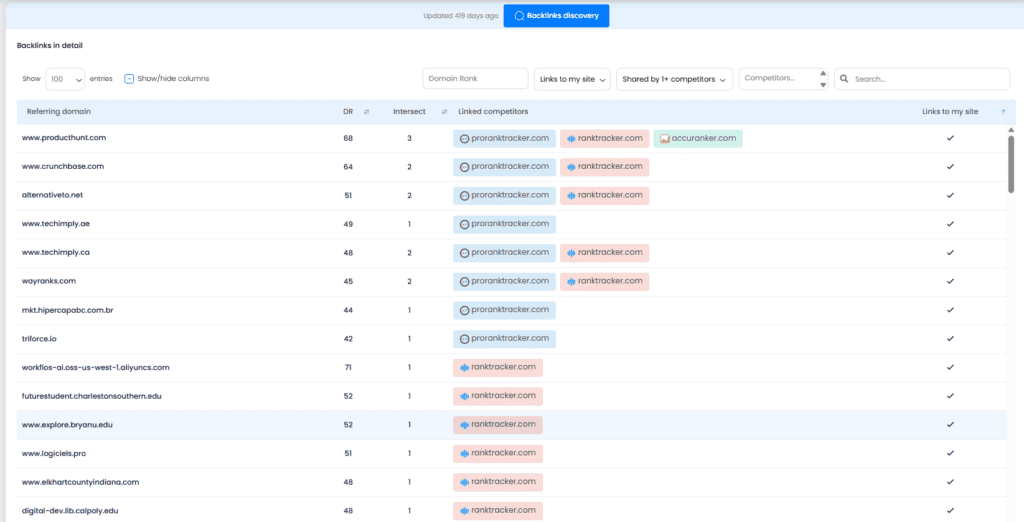
Task: Sort by DR column sort icon
Action: [x=367, y=112]
